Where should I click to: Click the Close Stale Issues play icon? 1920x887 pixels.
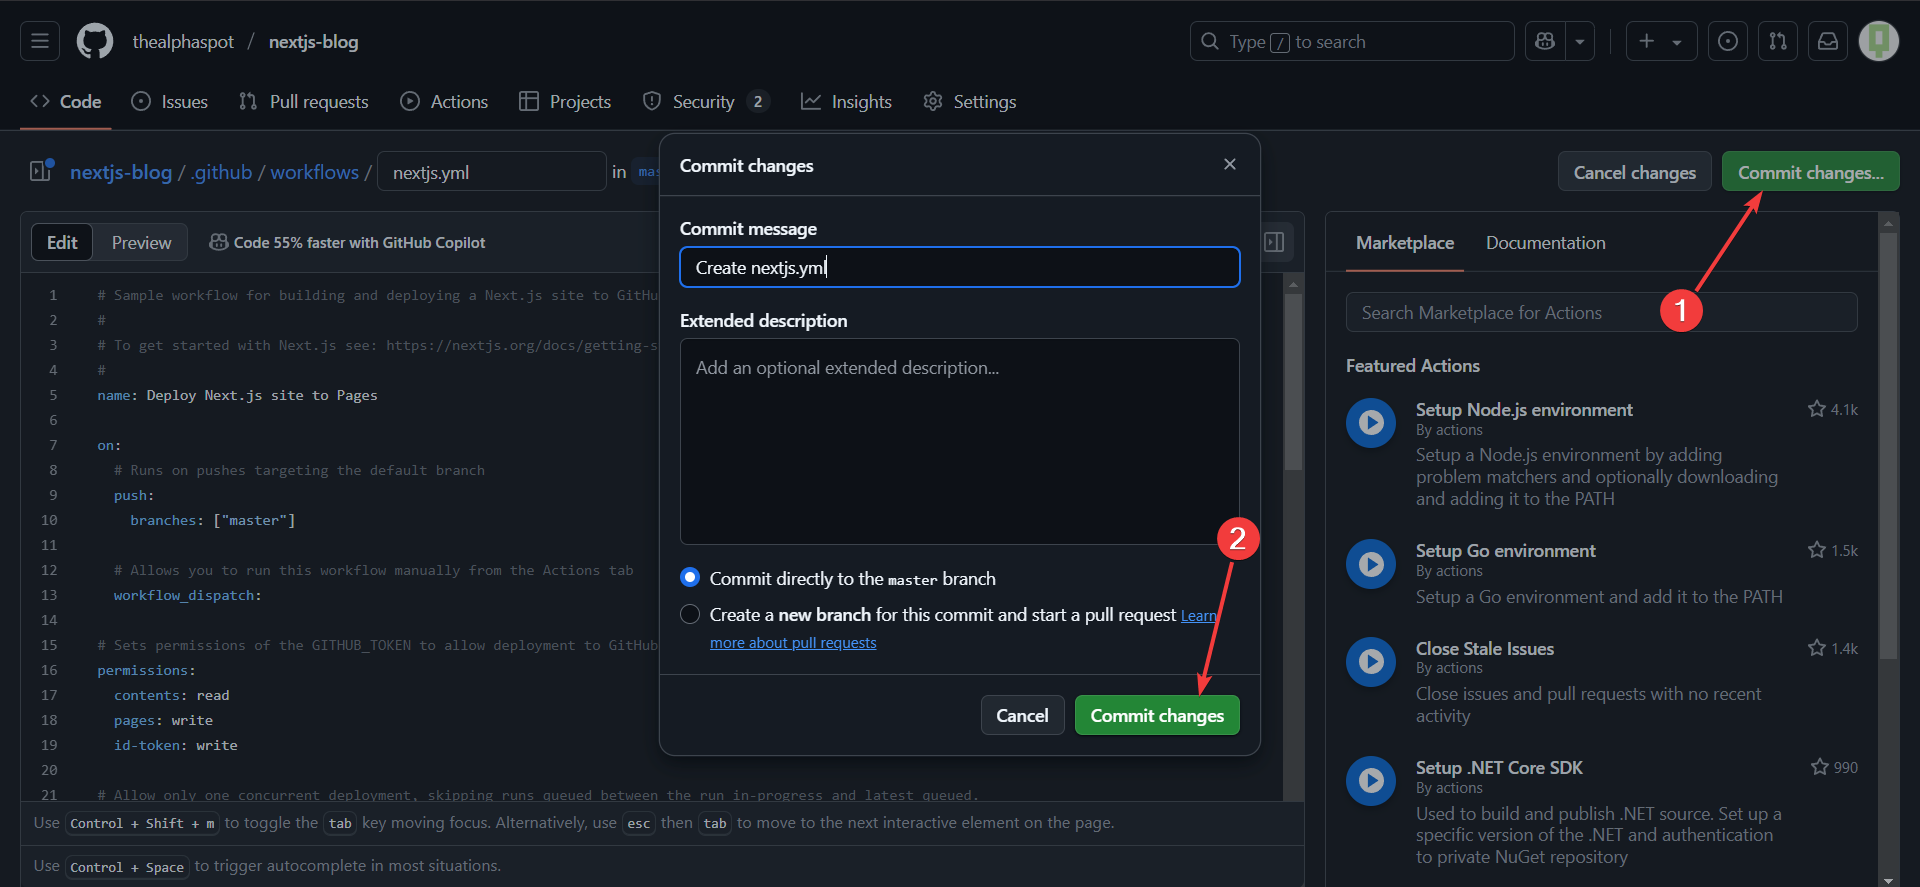(x=1371, y=662)
